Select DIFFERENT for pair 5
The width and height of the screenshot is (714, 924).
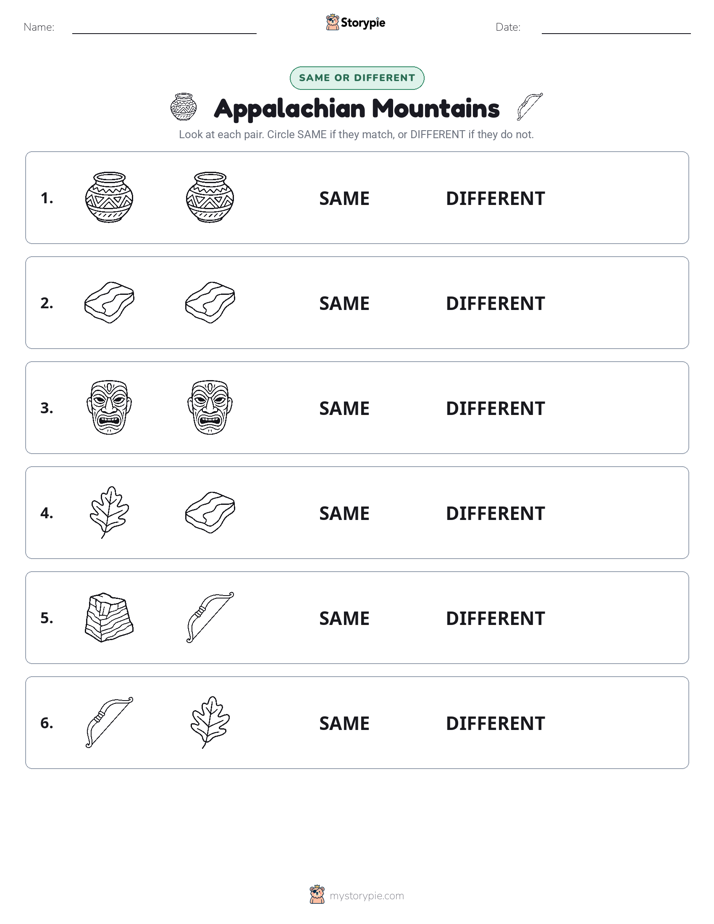point(495,618)
